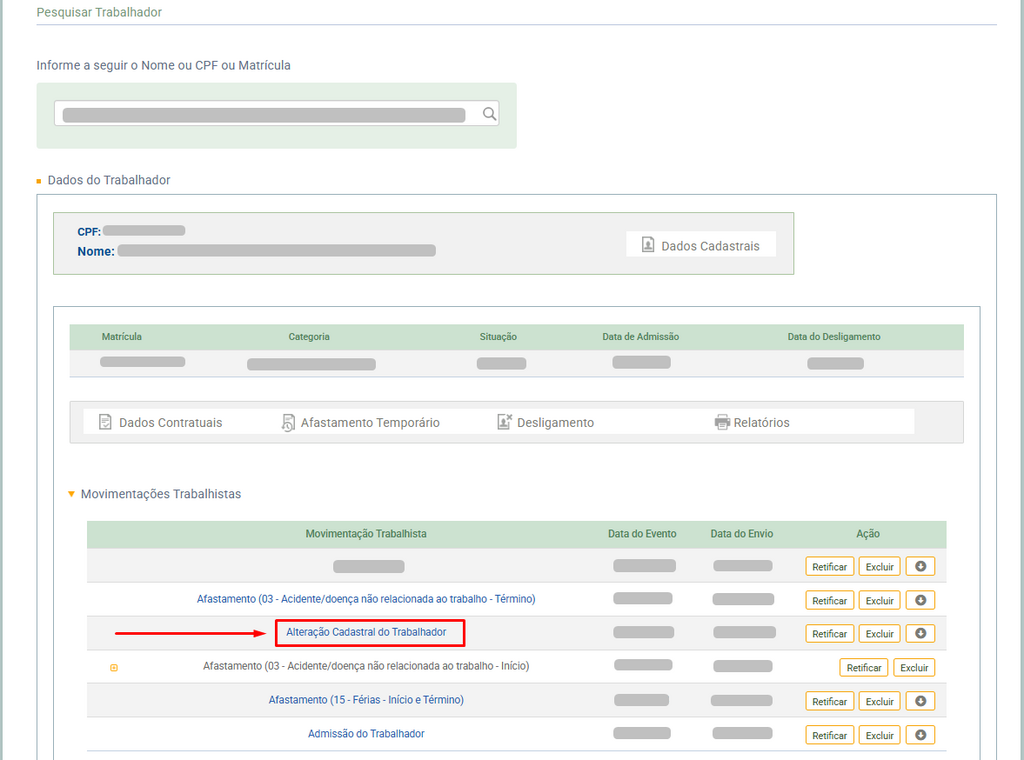This screenshot has width=1024, height=760.
Task: Click Excluir for Afastamento Início row
Action: 914,668
